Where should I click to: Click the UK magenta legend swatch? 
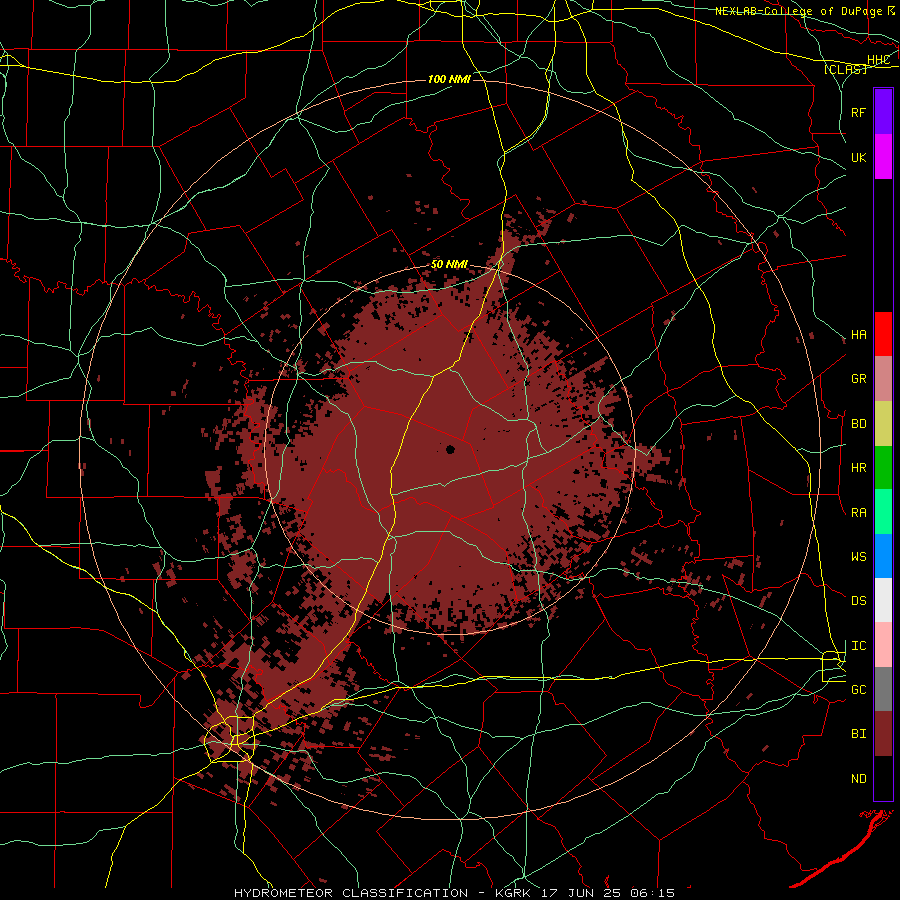[x=883, y=157]
